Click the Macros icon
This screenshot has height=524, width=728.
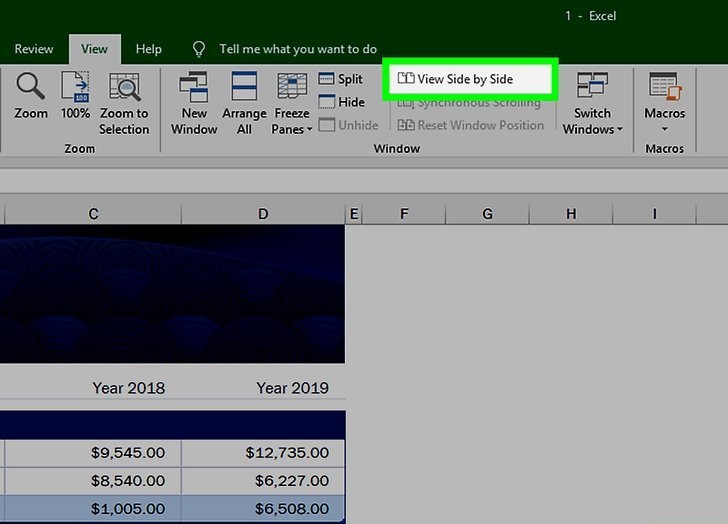coord(664,87)
